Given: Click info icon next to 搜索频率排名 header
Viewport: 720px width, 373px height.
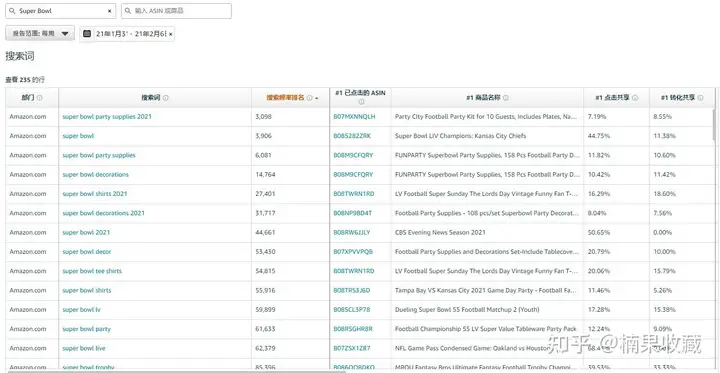Looking at the screenshot, I should point(309,98).
